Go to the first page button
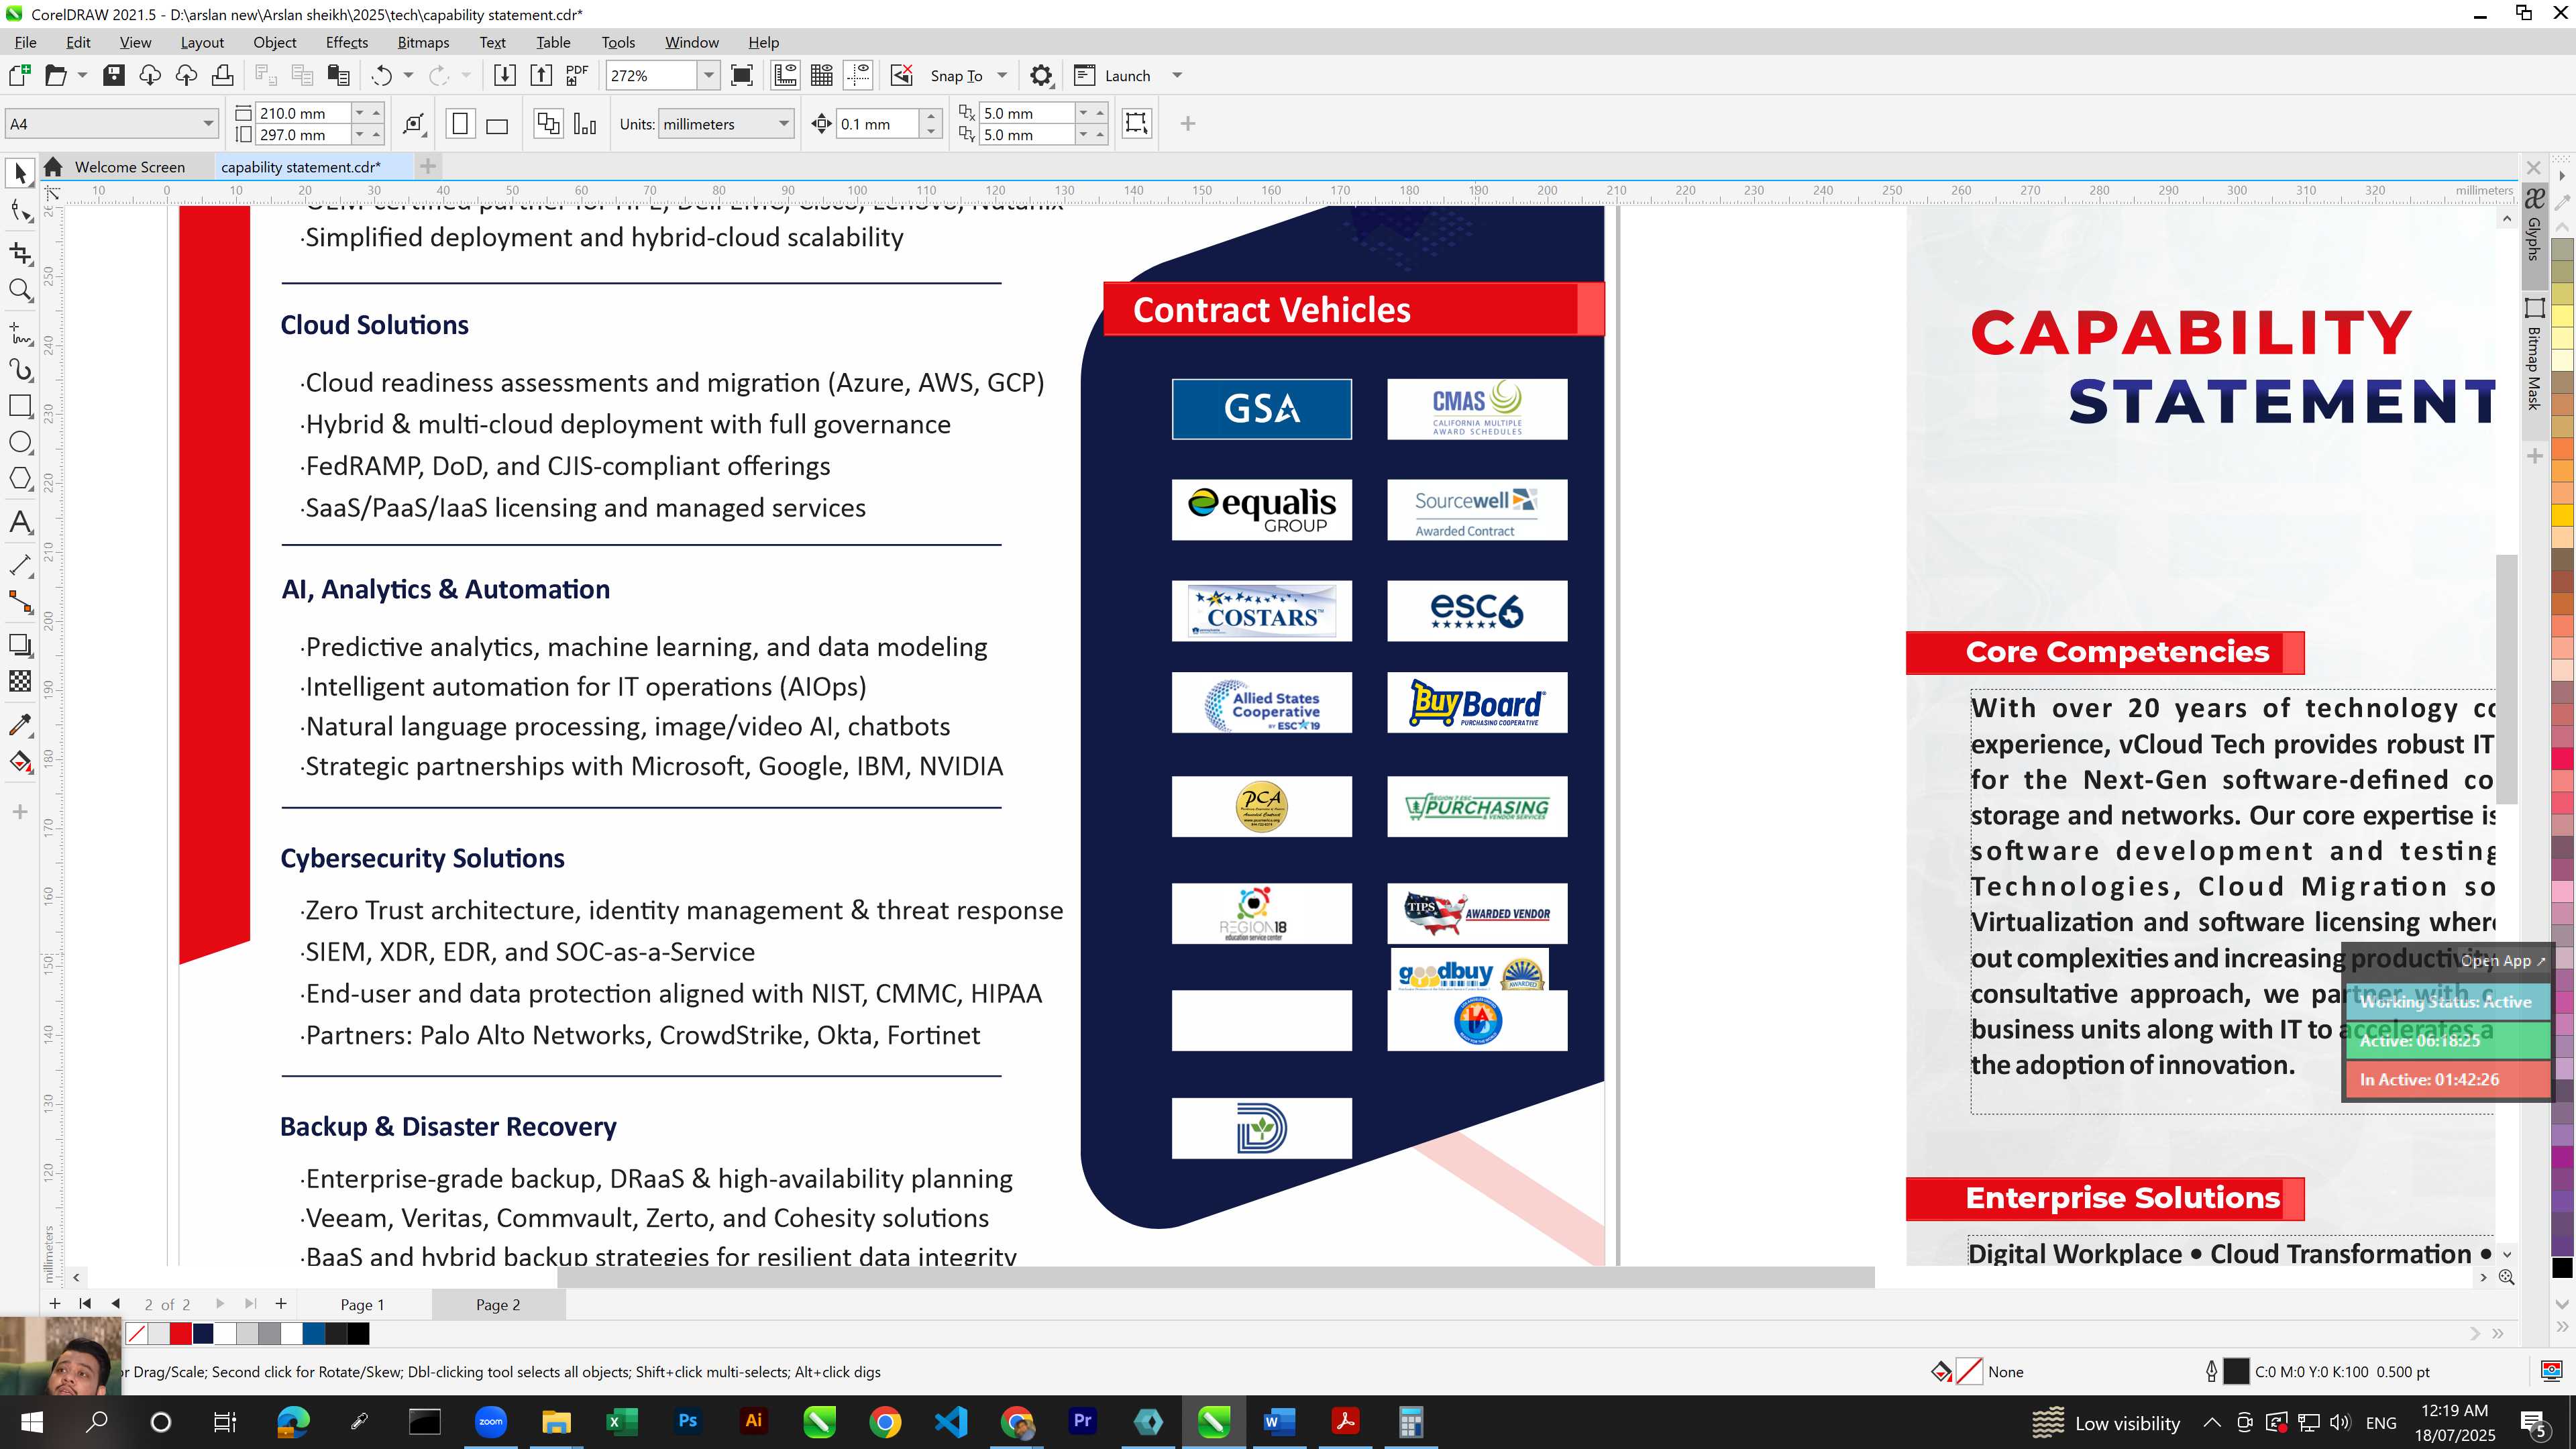 85,1304
